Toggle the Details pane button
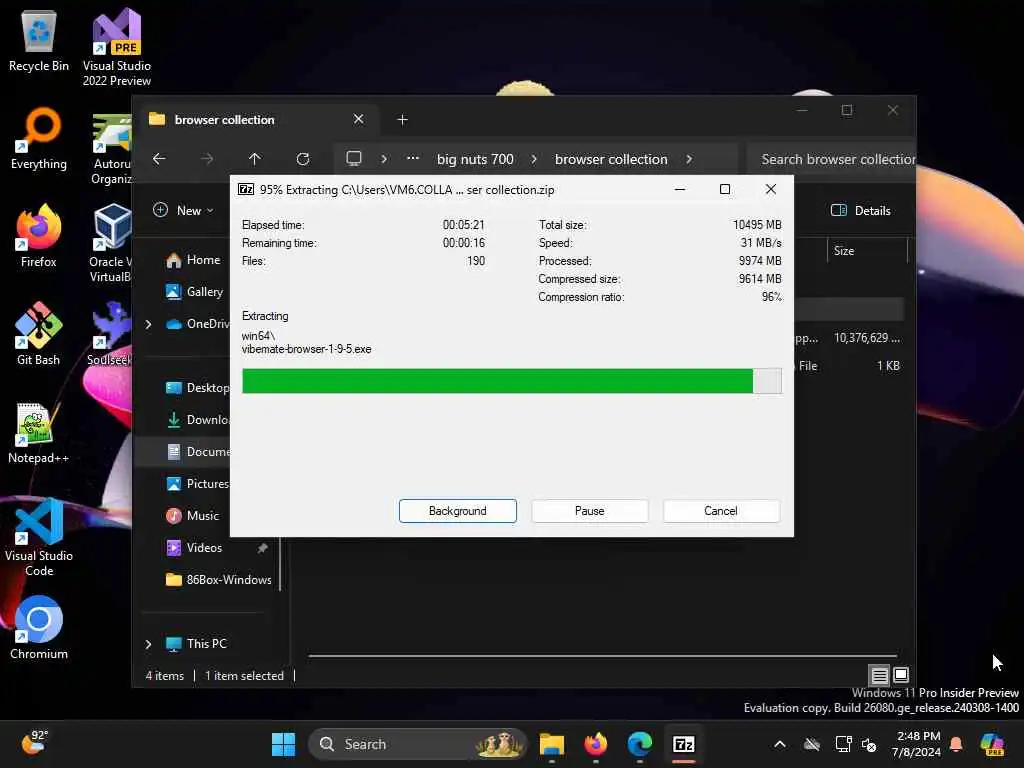 point(861,210)
